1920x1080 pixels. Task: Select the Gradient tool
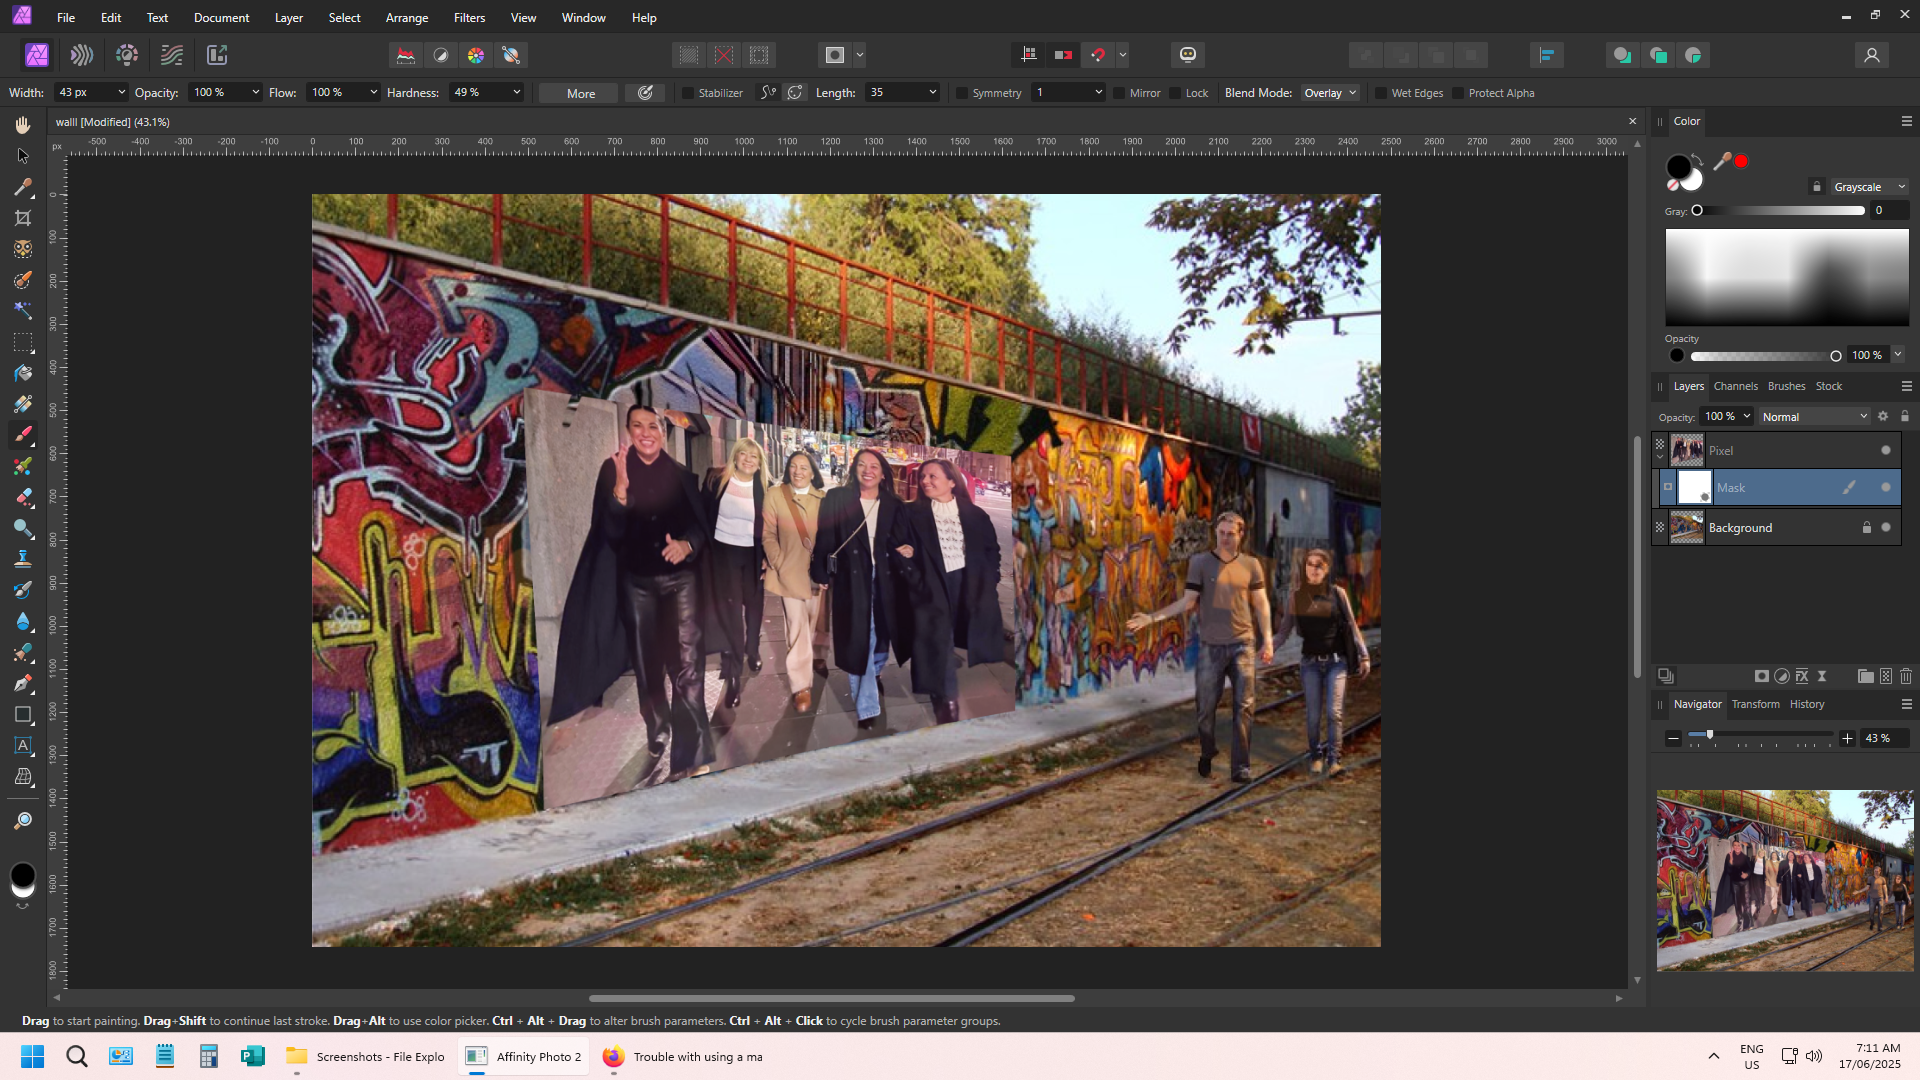coord(23,404)
